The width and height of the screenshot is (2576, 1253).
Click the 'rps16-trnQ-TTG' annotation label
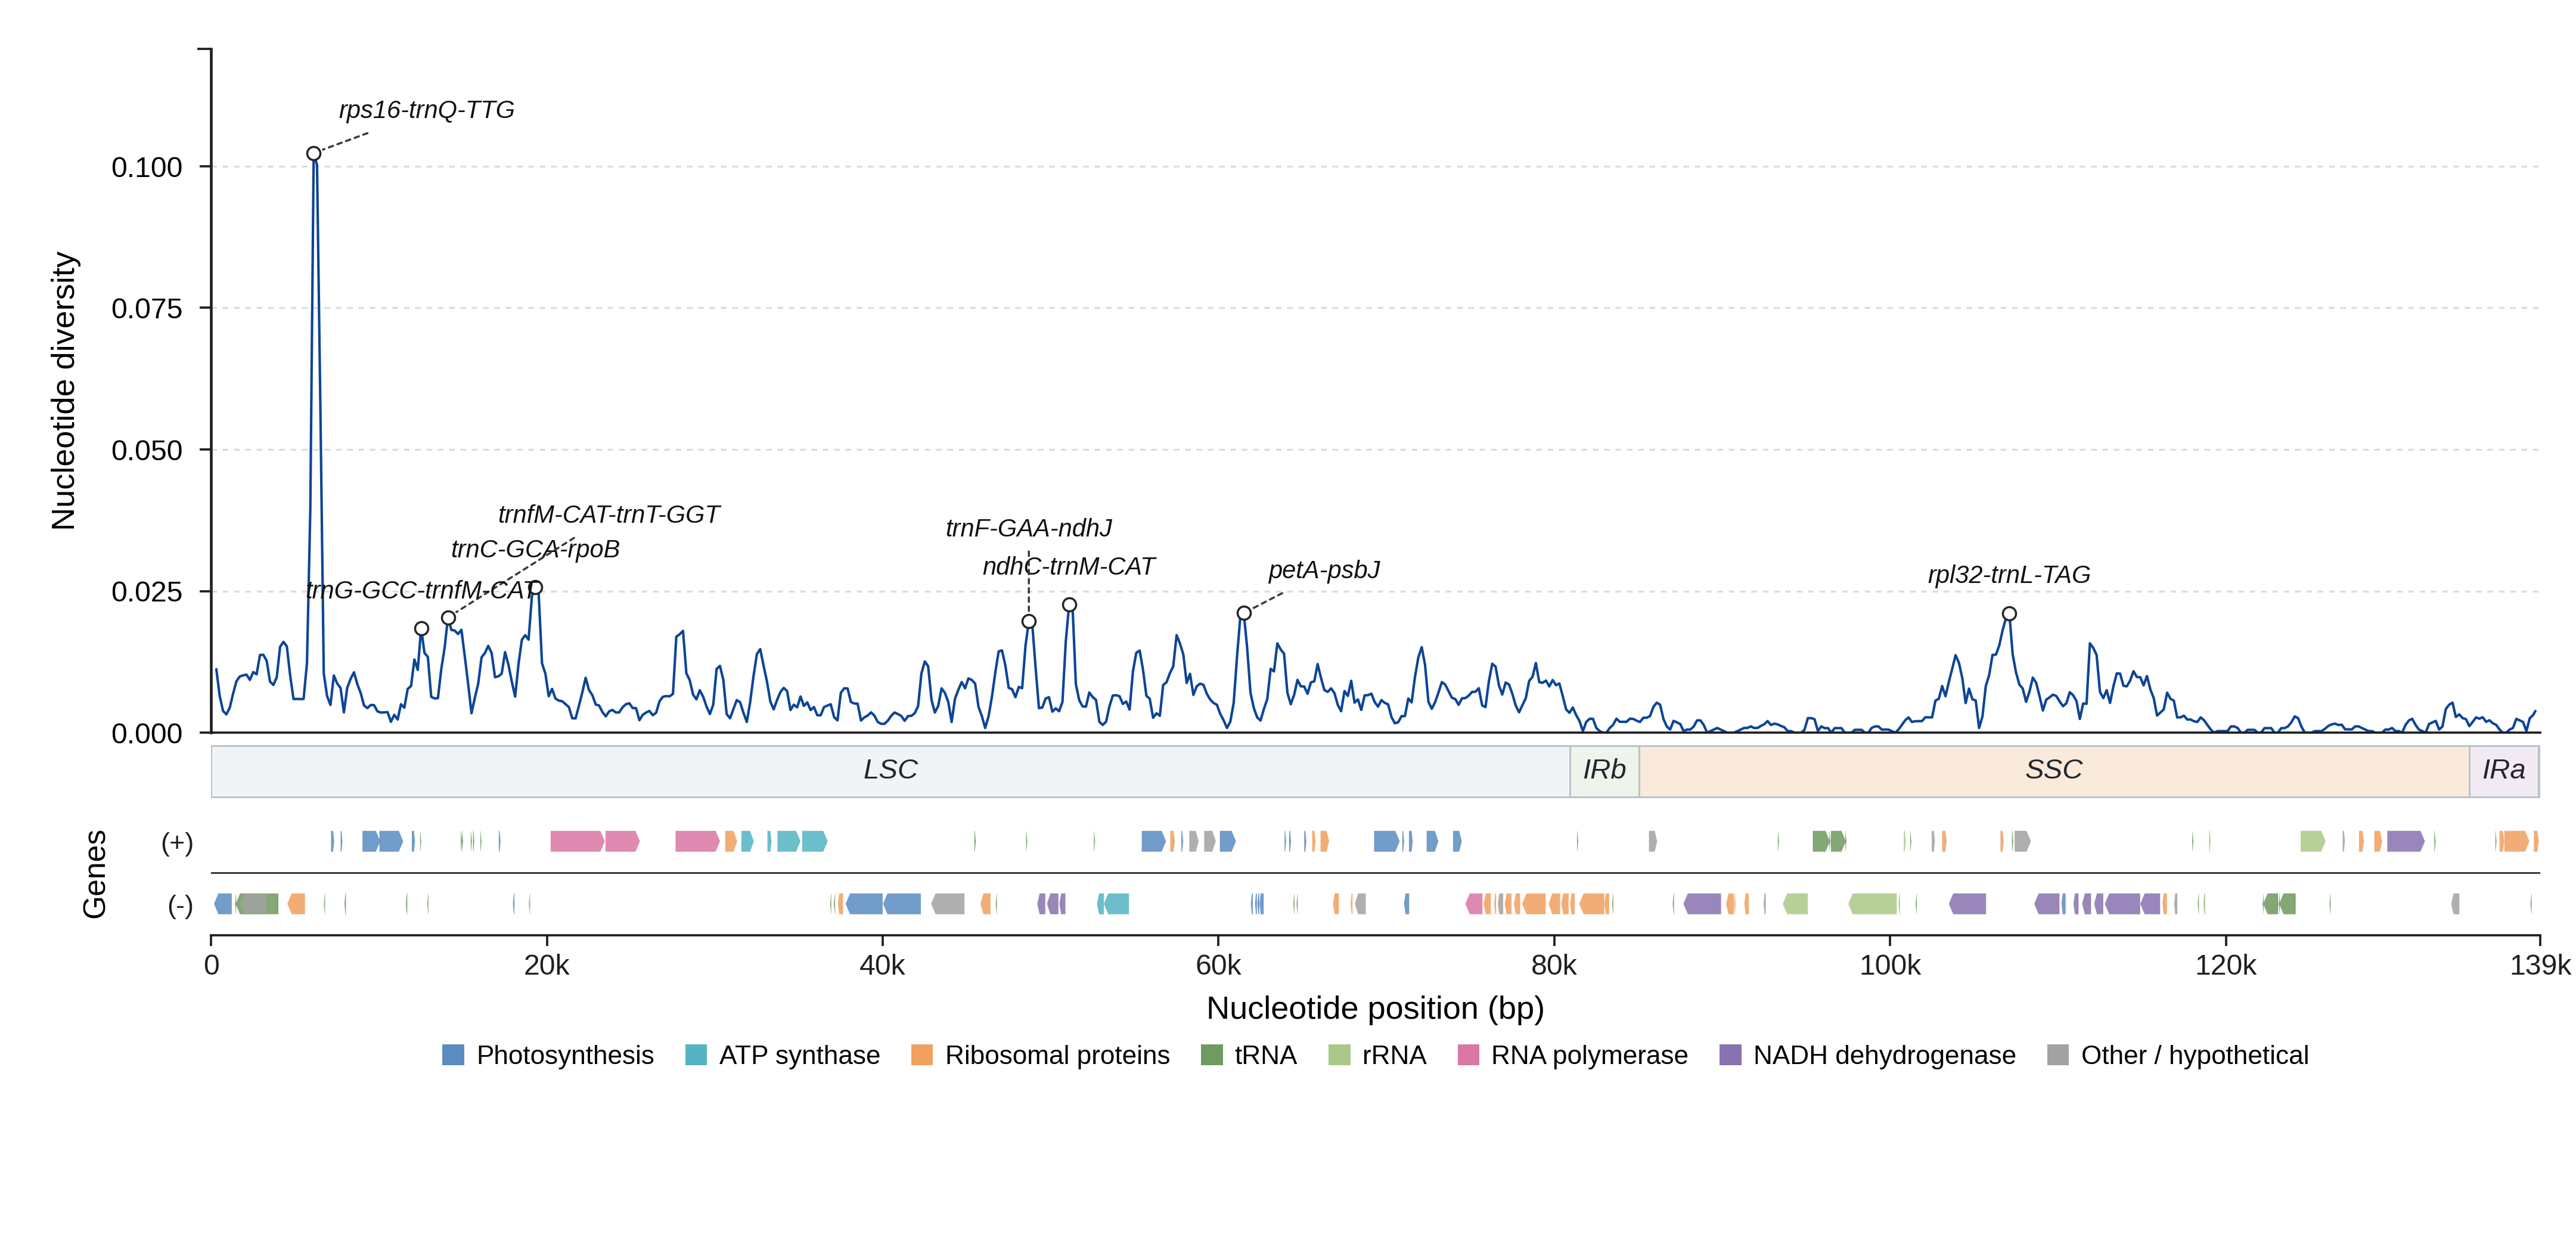pos(427,110)
